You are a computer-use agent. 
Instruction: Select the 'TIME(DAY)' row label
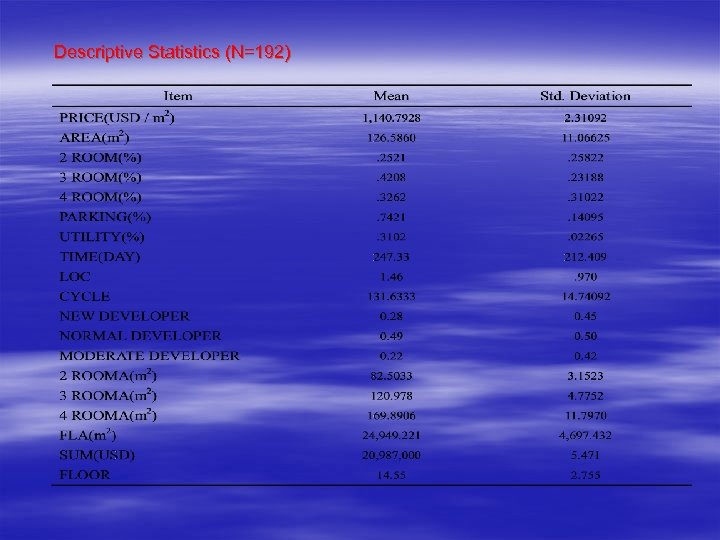click(x=100, y=257)
